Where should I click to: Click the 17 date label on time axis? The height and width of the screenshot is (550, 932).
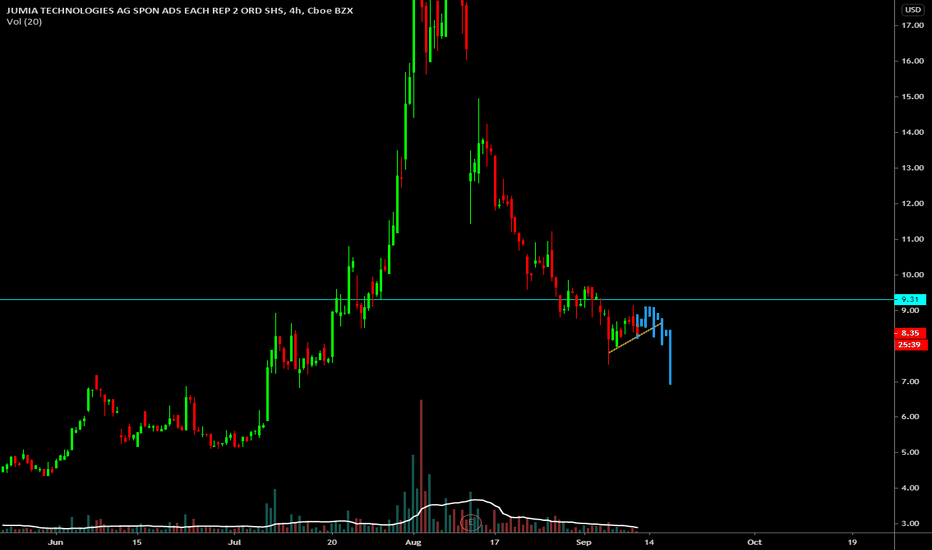495,542
